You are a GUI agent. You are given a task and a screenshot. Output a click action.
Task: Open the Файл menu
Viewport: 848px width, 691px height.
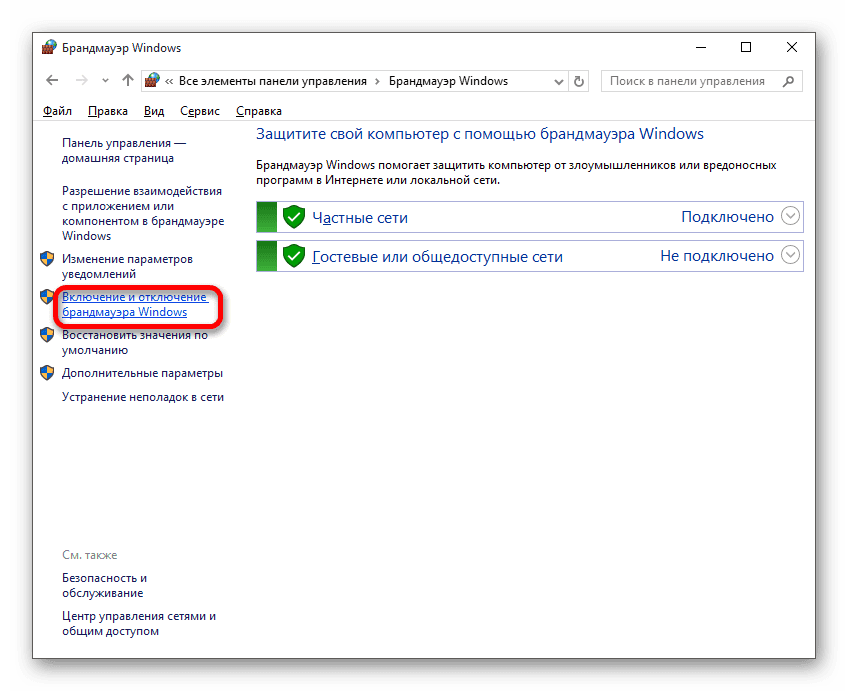57,111
